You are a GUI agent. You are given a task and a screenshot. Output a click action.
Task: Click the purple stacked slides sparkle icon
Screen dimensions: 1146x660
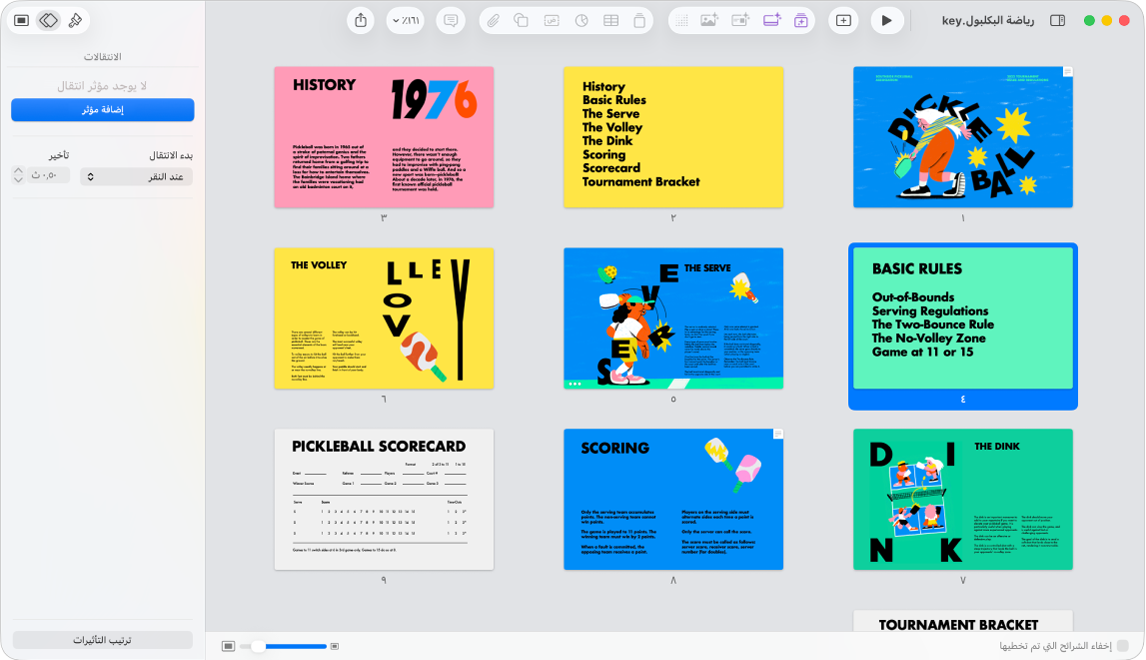(801, 20)
